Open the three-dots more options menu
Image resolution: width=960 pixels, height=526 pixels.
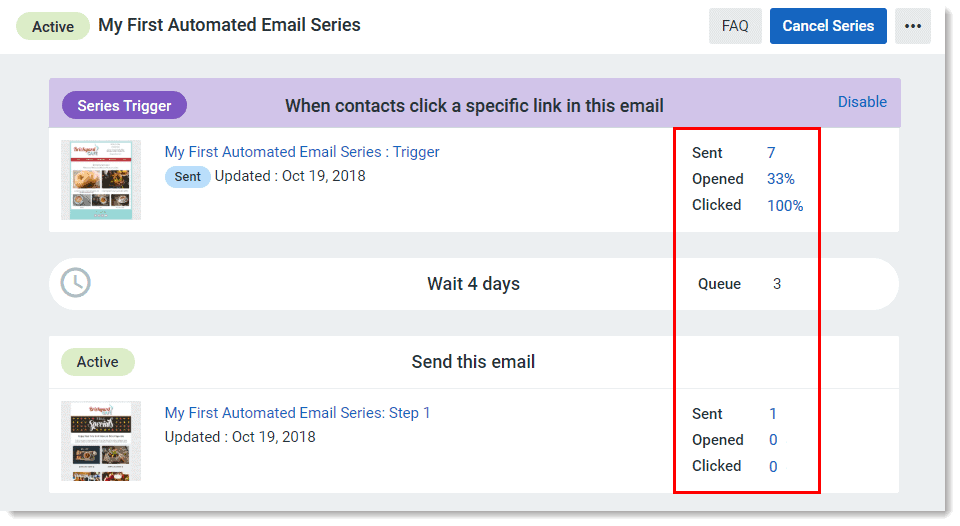[x=912, y=26]
